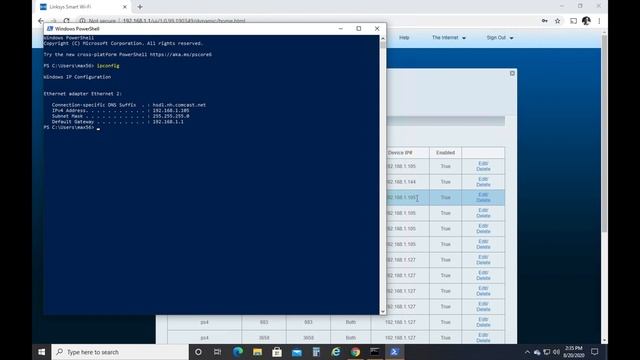Open File Explorer from the taskbar
This screenshot has height=360, width=640.
click(x=257, y=352)
